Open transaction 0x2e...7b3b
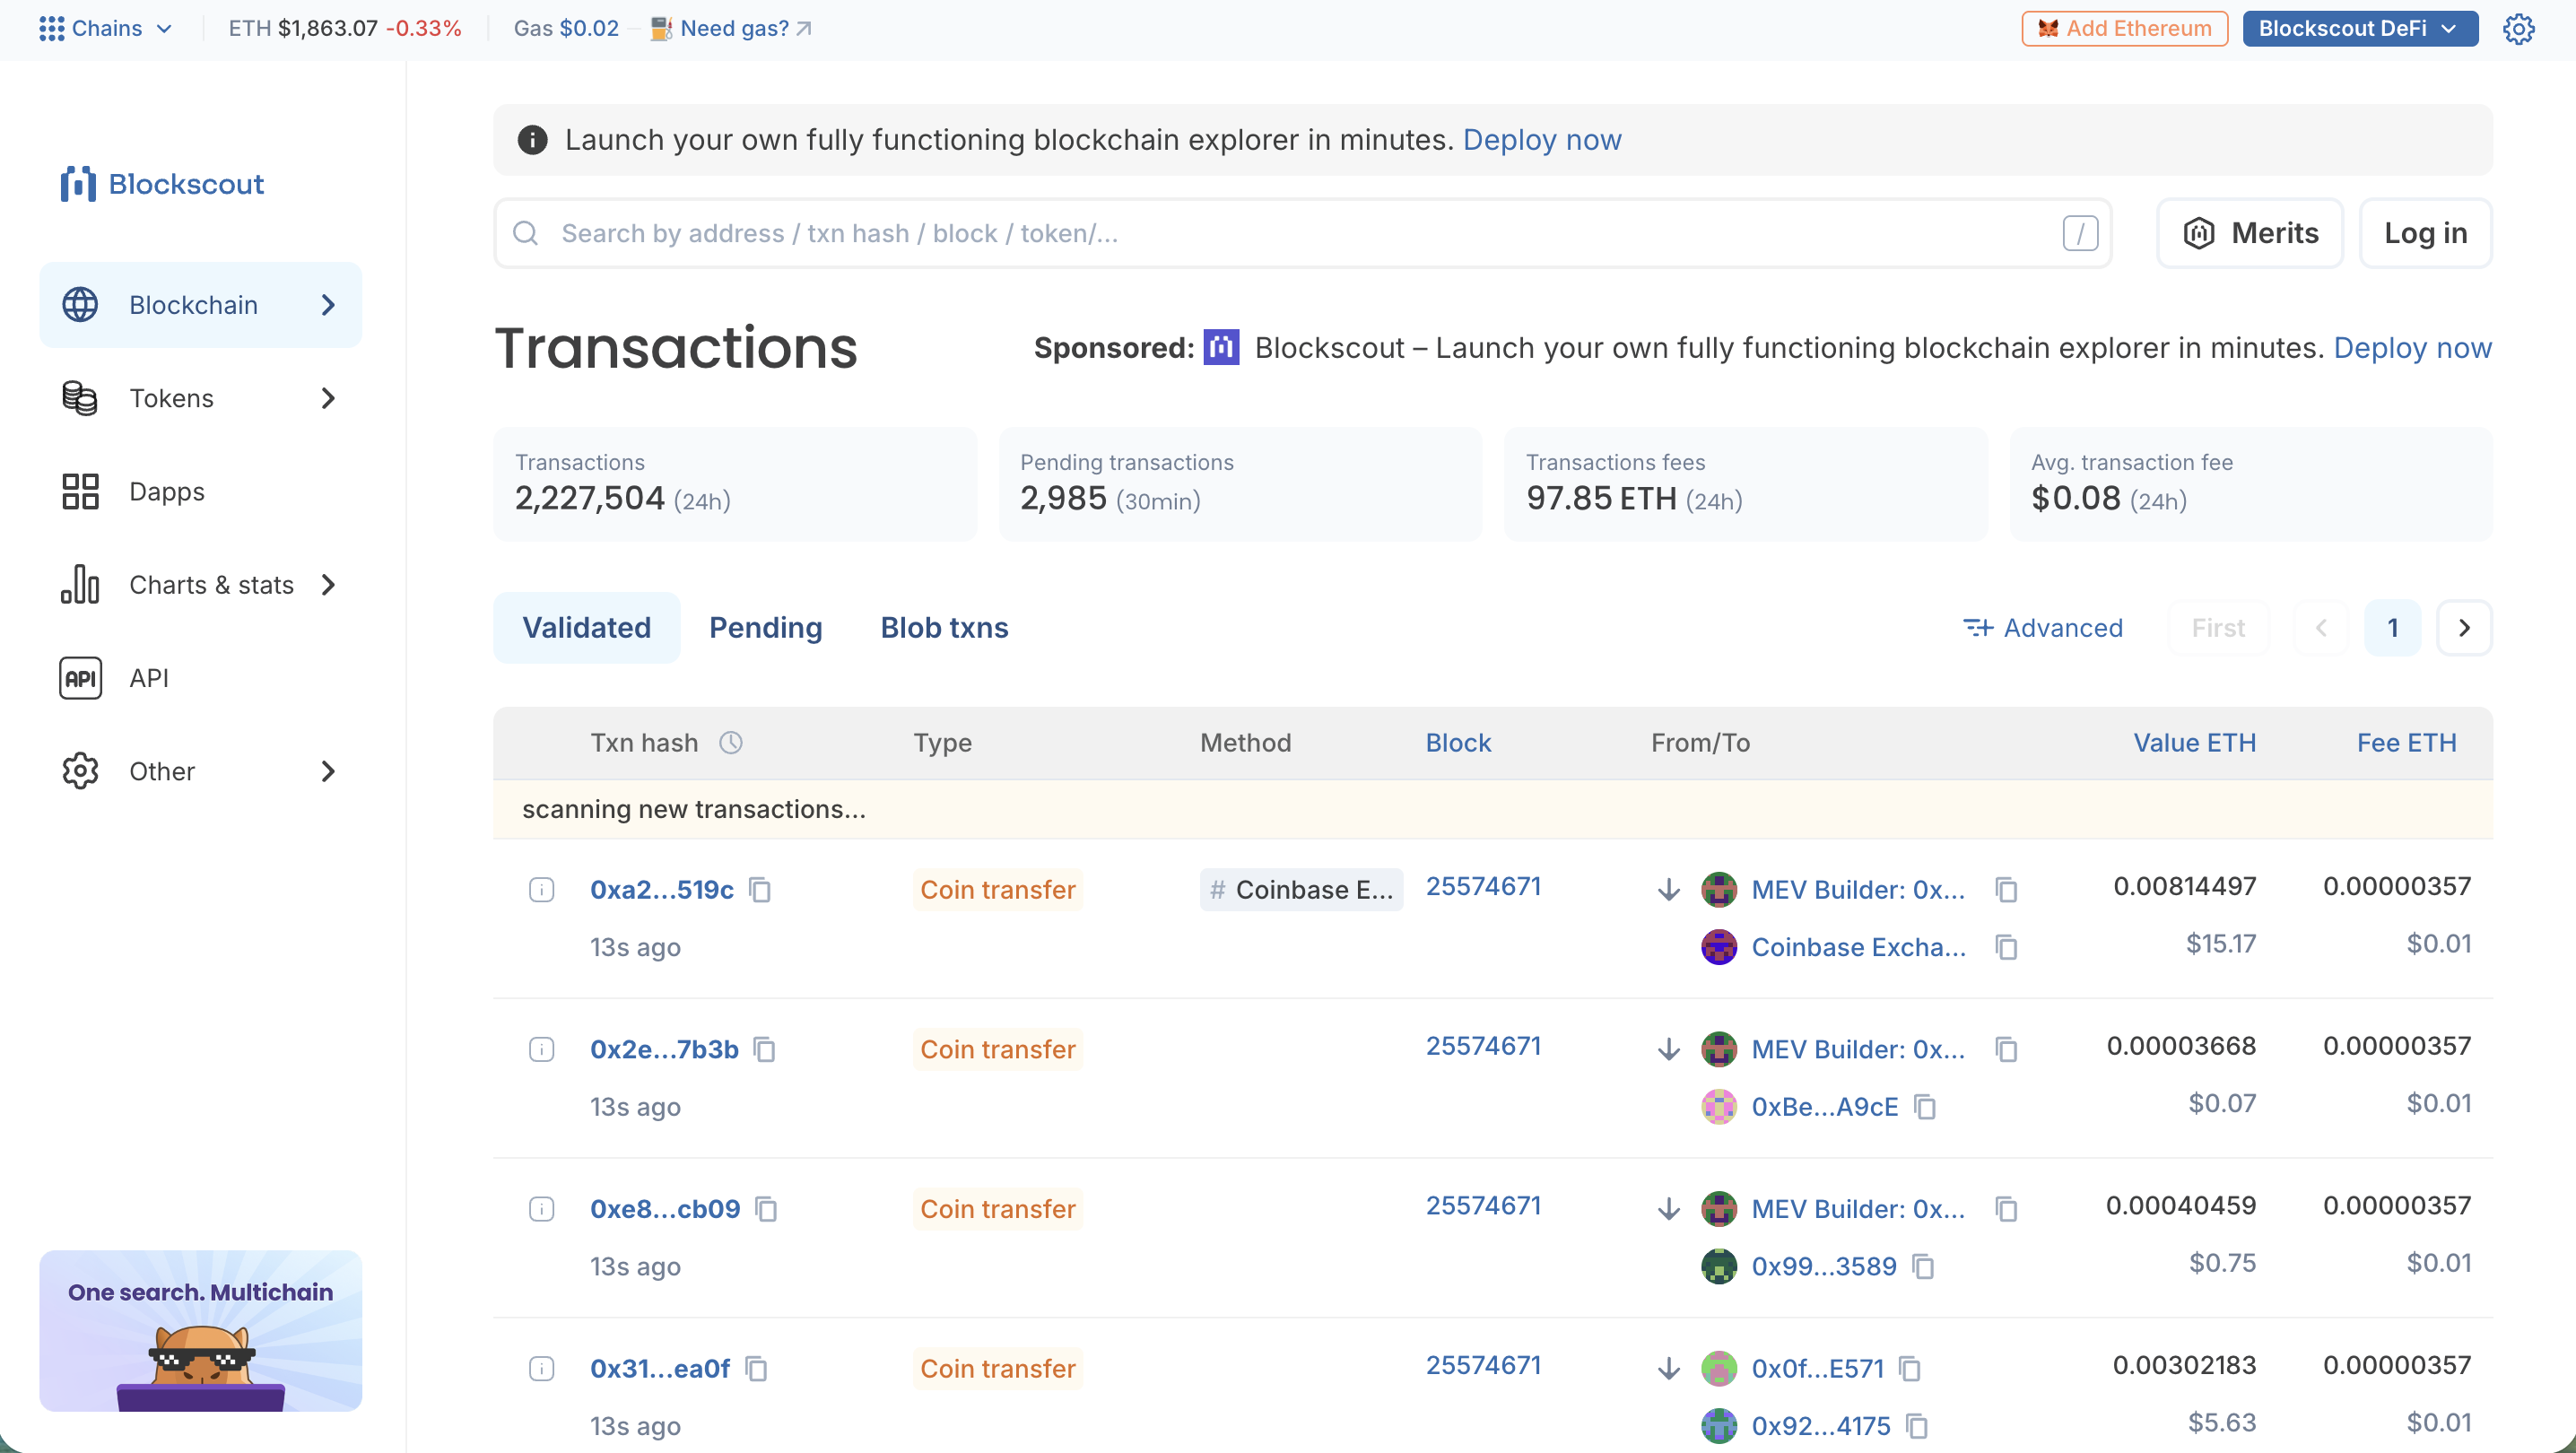 tap(665, 1050)
